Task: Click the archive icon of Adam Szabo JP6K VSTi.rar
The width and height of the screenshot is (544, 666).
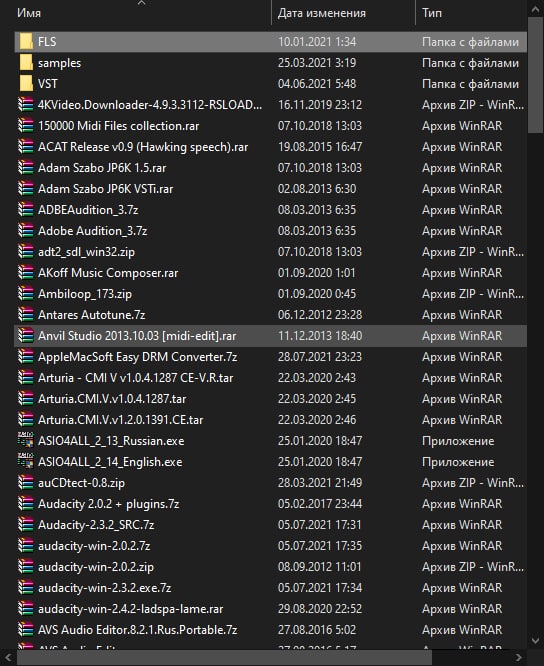Action: pyautogui.click(x=25, y=189)
